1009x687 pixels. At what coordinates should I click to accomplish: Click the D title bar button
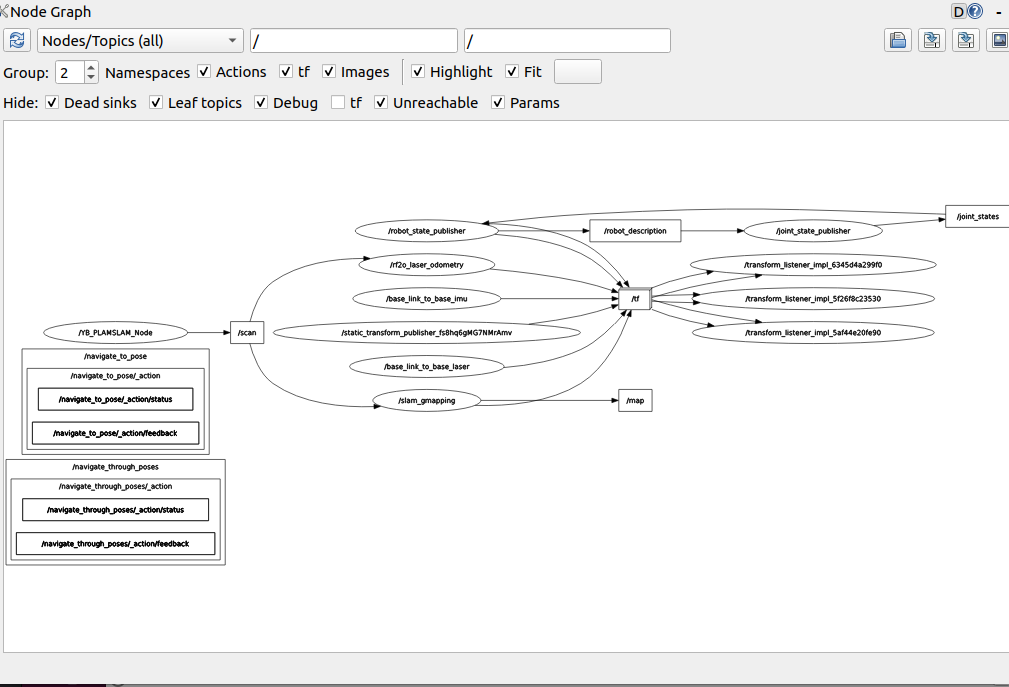pyautogui.click(x=959, y=11)
